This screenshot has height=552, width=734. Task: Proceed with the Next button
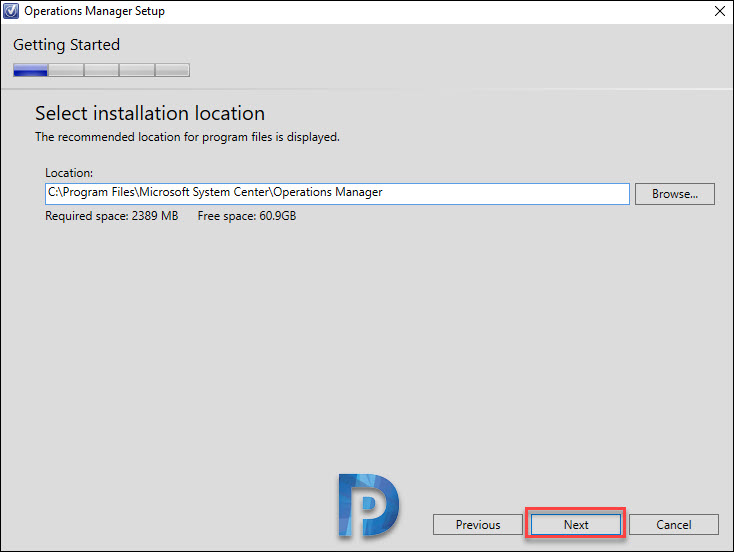tap(576, 524)
